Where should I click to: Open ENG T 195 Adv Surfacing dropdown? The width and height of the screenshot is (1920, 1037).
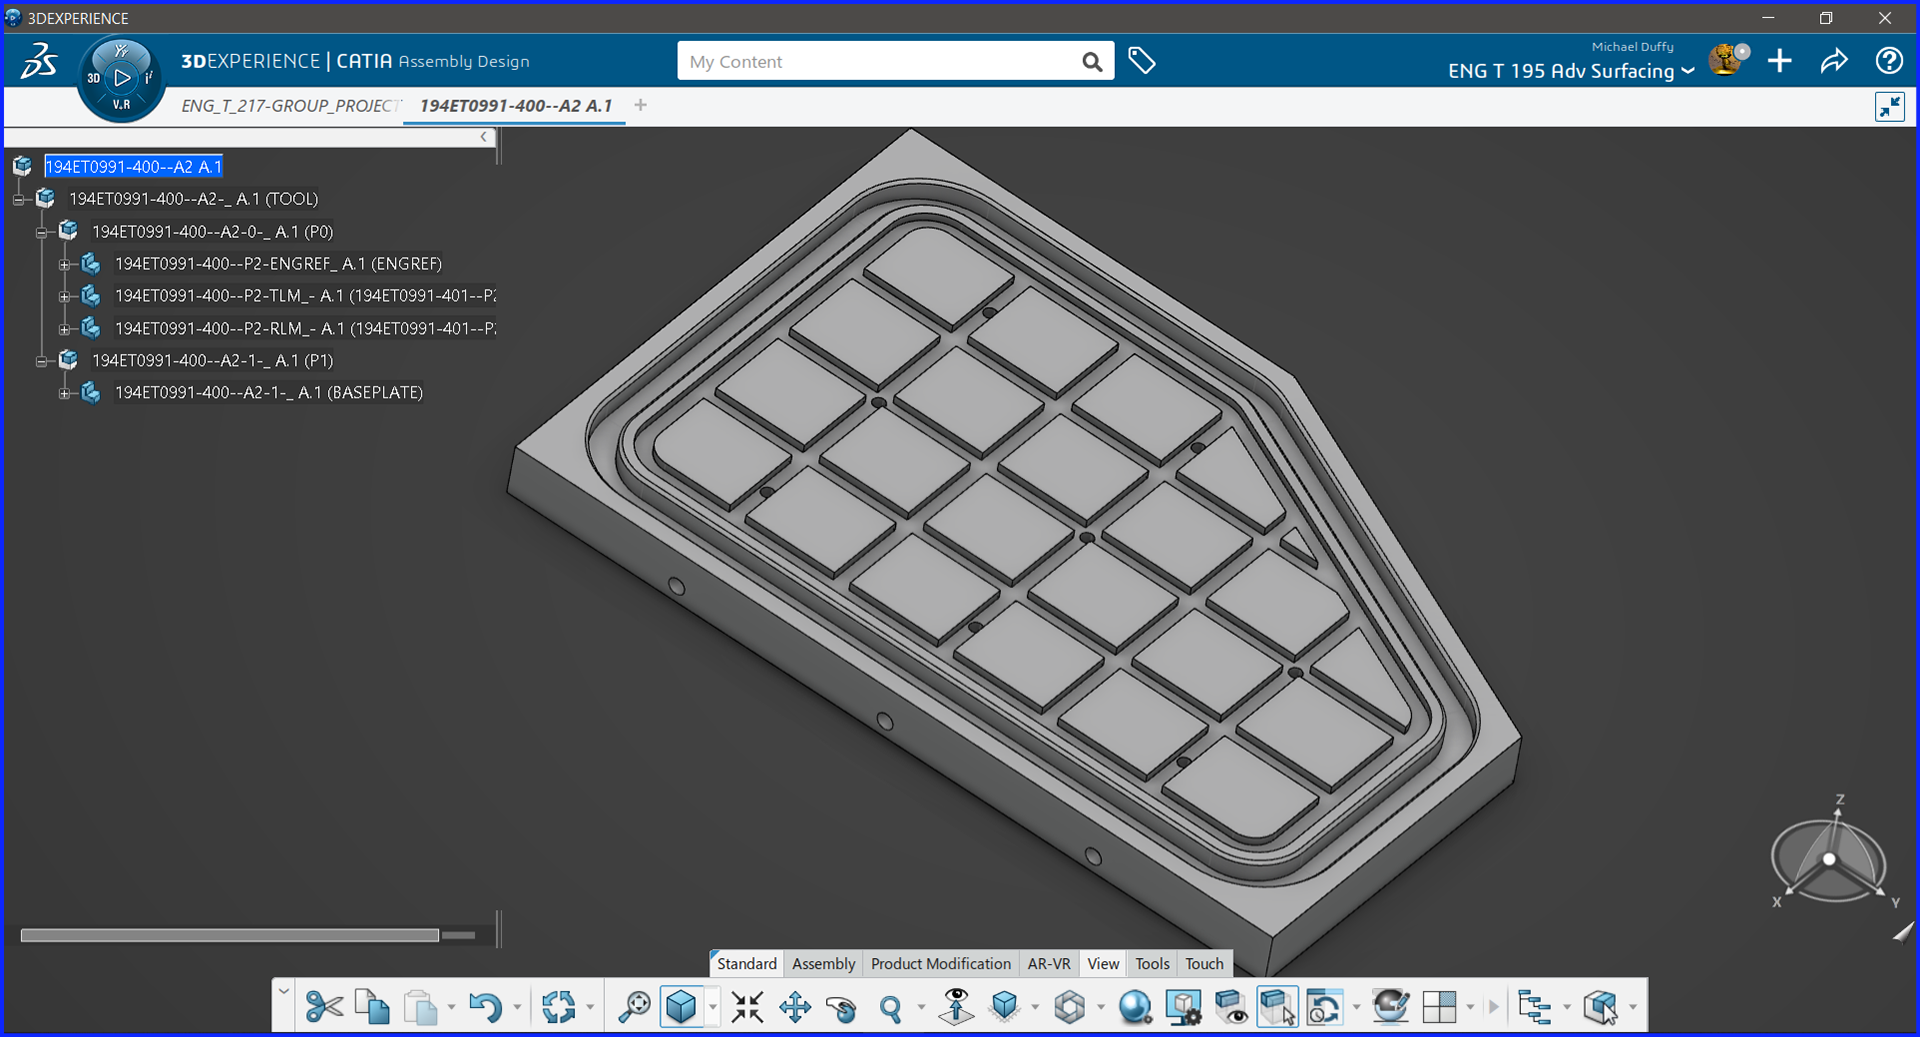tap(1571, 71)
